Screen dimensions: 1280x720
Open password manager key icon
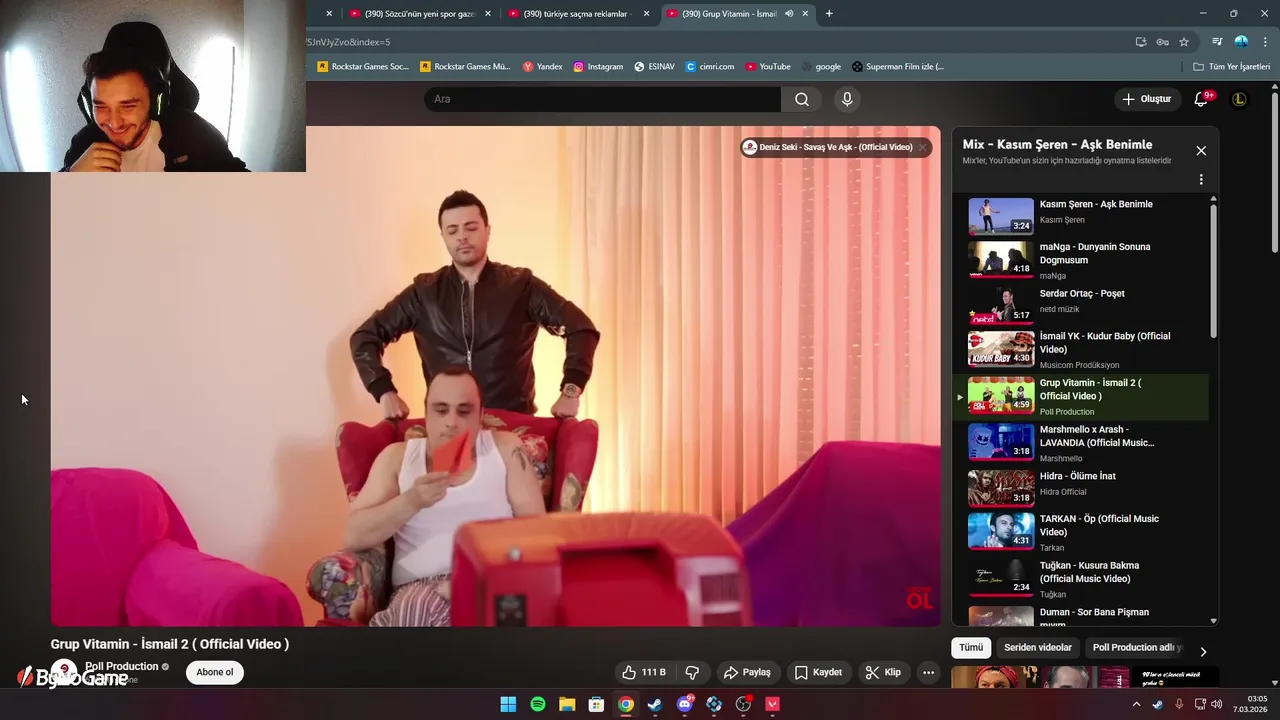click(1162, 42)
